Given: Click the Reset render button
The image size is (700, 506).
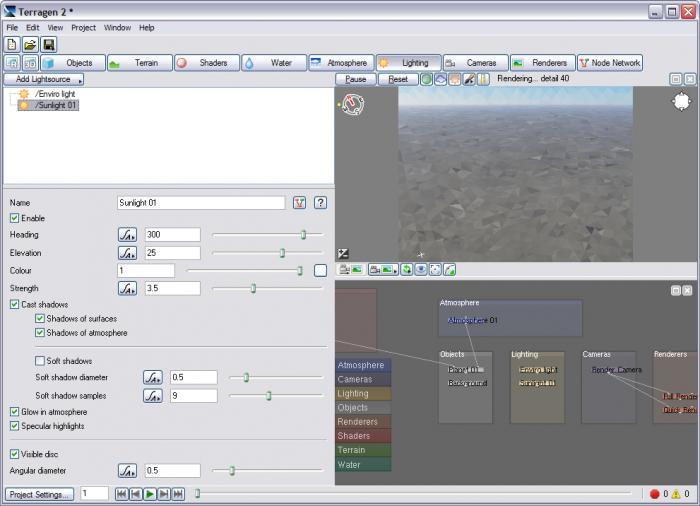Looking at the screenshot, I should click(x=398, y=79).
